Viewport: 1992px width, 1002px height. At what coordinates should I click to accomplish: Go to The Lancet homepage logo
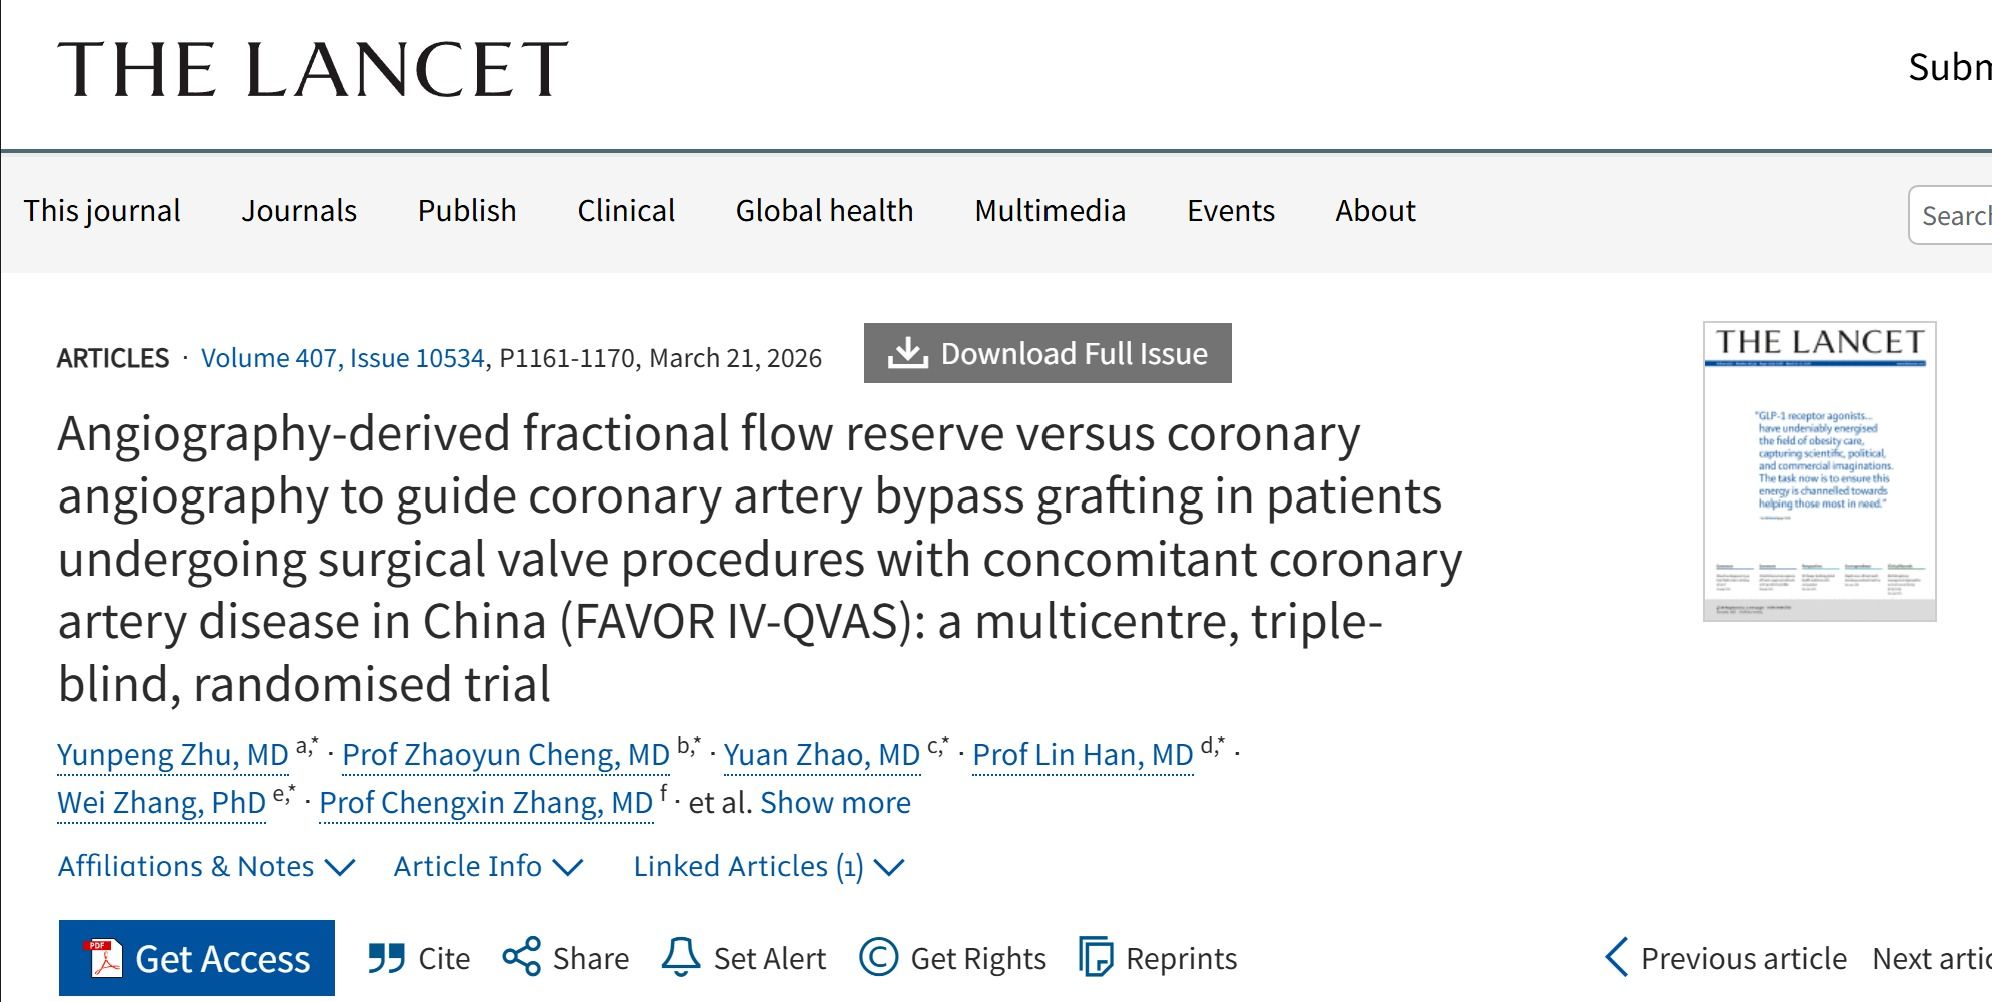point(313,69)
